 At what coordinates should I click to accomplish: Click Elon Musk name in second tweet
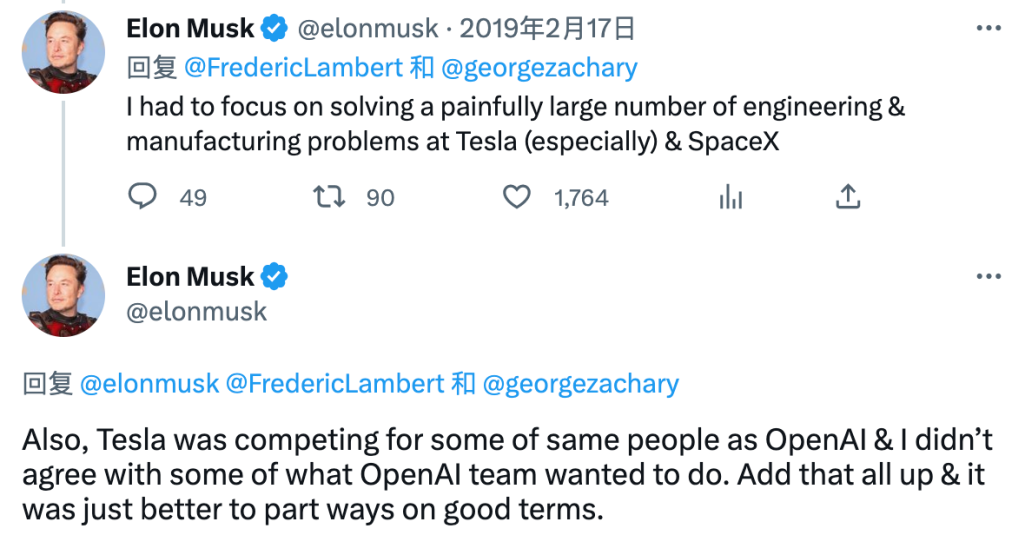[191, 275]
